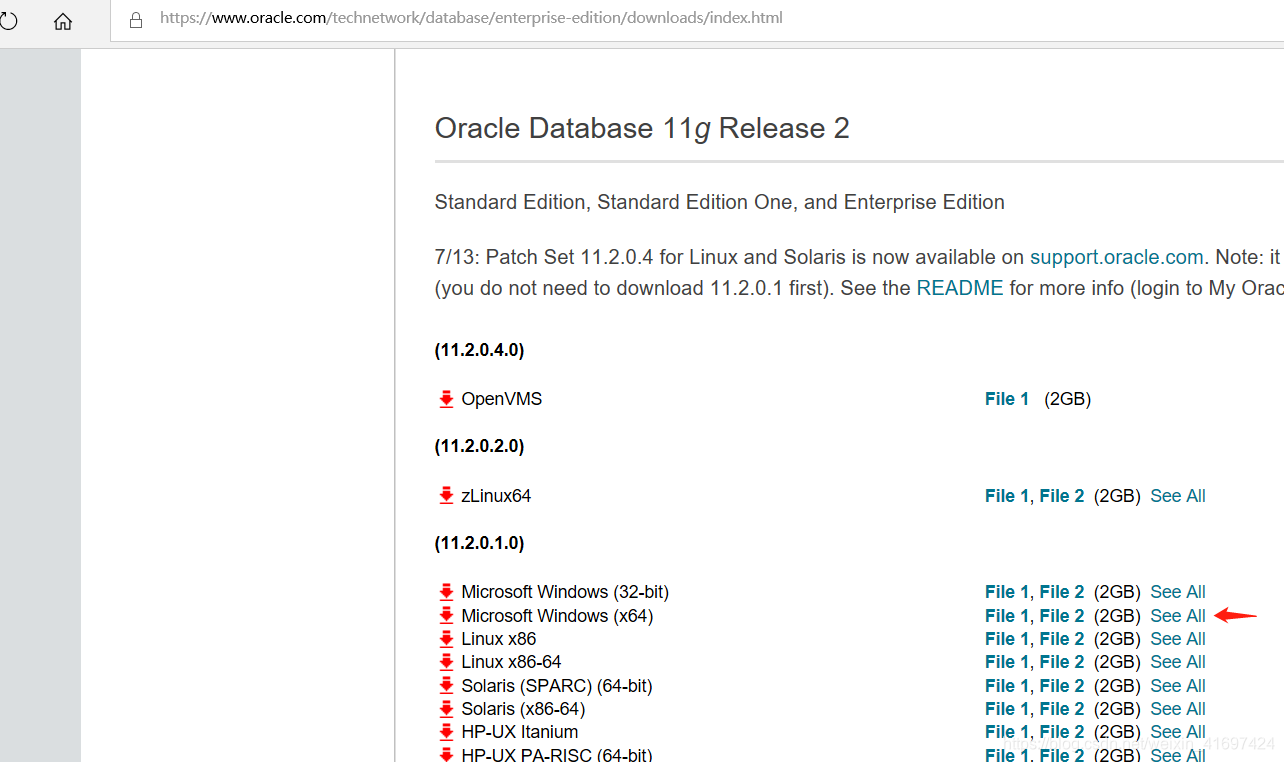Download File 1 for Microsoft Windows (32-bit)
The height and width of the screenshot is (762, 1284).
pos(1007,592)
